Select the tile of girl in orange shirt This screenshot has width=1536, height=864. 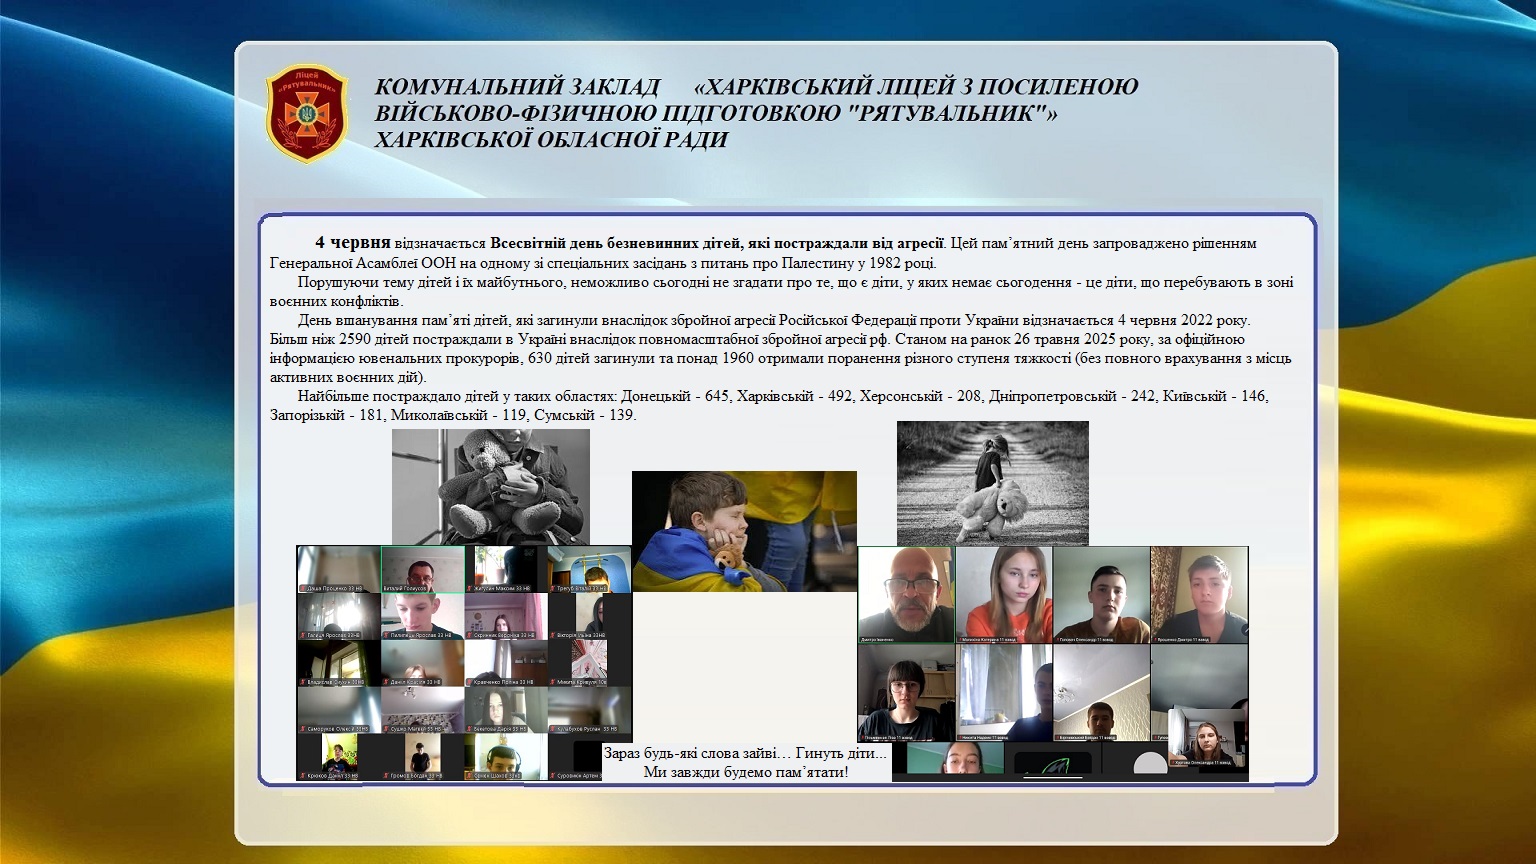point(1004,594)
